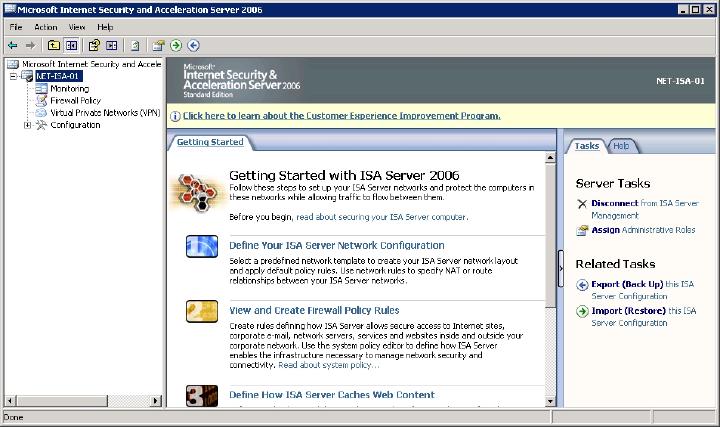Click the application icon in title bar
The image size is (720, 427).
[10, 9]
